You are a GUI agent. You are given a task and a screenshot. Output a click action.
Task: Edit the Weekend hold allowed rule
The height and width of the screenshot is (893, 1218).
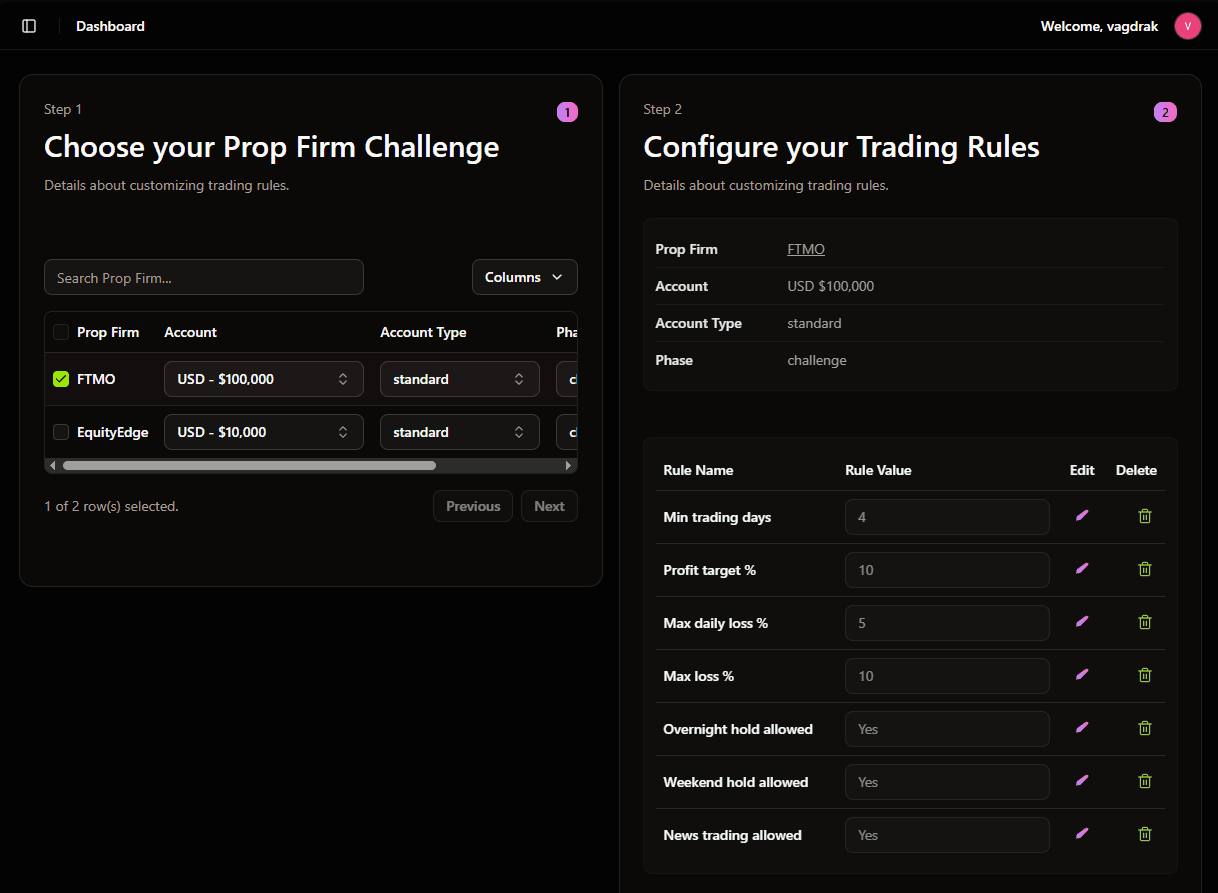(1081, 781)
